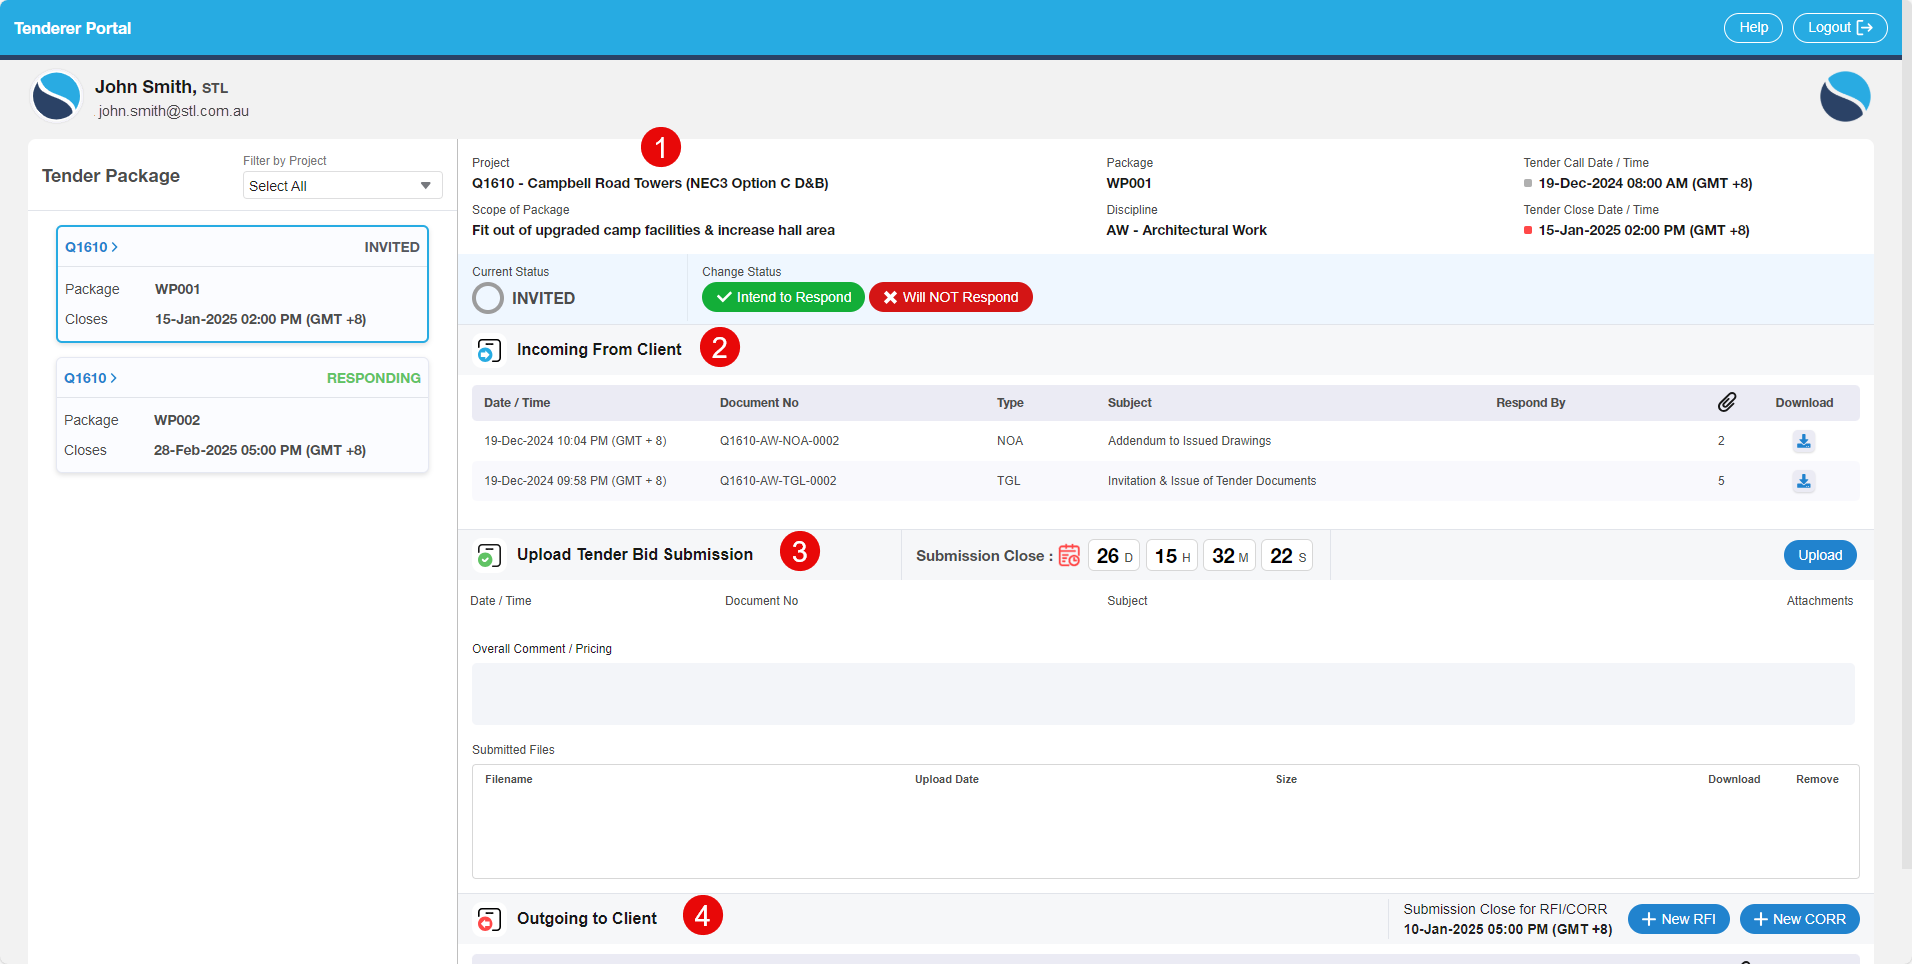Viewport: 1914px width, 964px height.
Task: Click the subject Addendum to Issued Drawings
Action: [1189, 441]
